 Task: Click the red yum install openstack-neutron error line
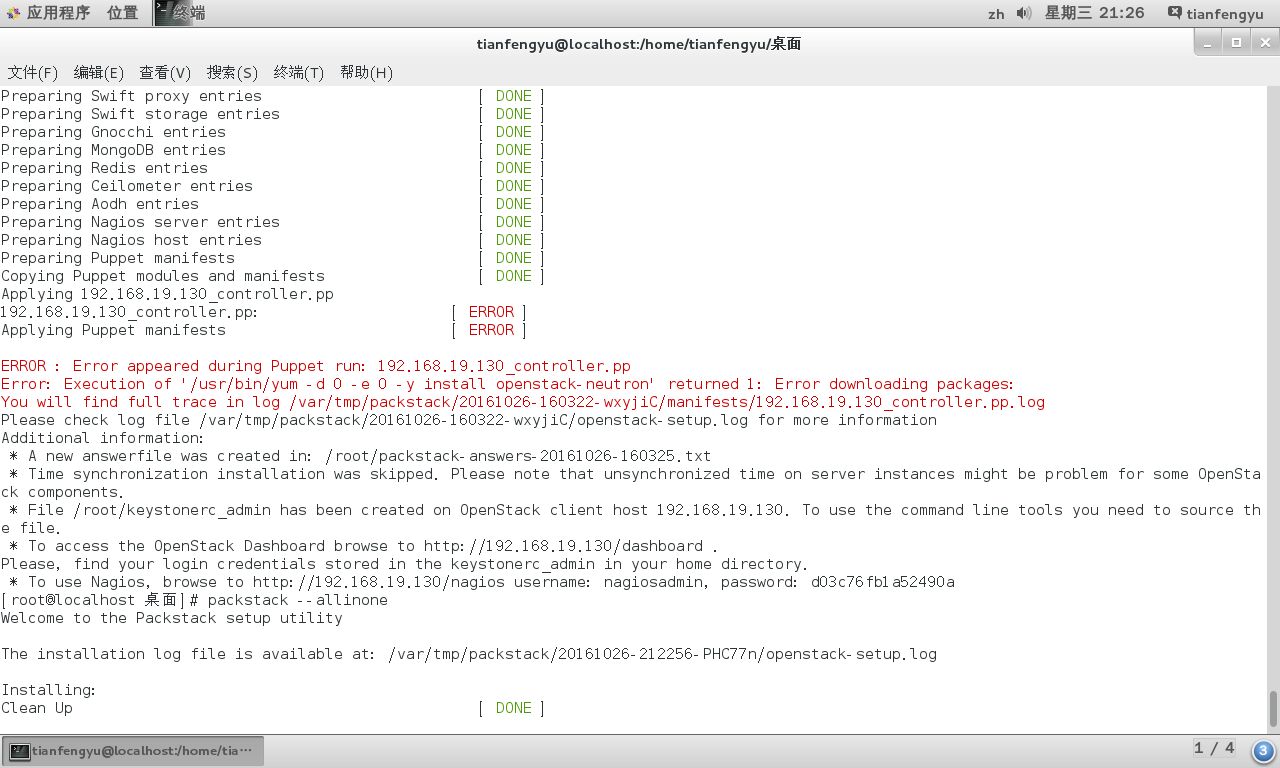pos(508,384)
